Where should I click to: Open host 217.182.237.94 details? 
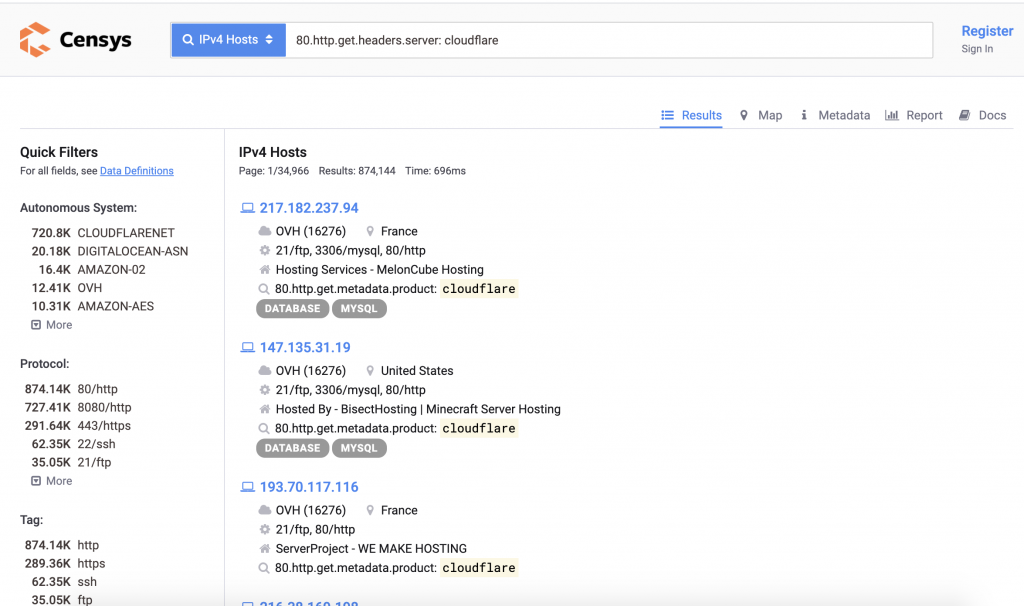[x=308, y=208]
